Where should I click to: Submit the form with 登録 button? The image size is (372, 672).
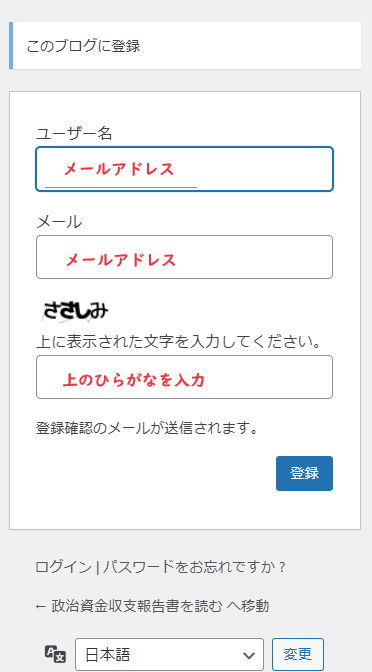(304, 473)
